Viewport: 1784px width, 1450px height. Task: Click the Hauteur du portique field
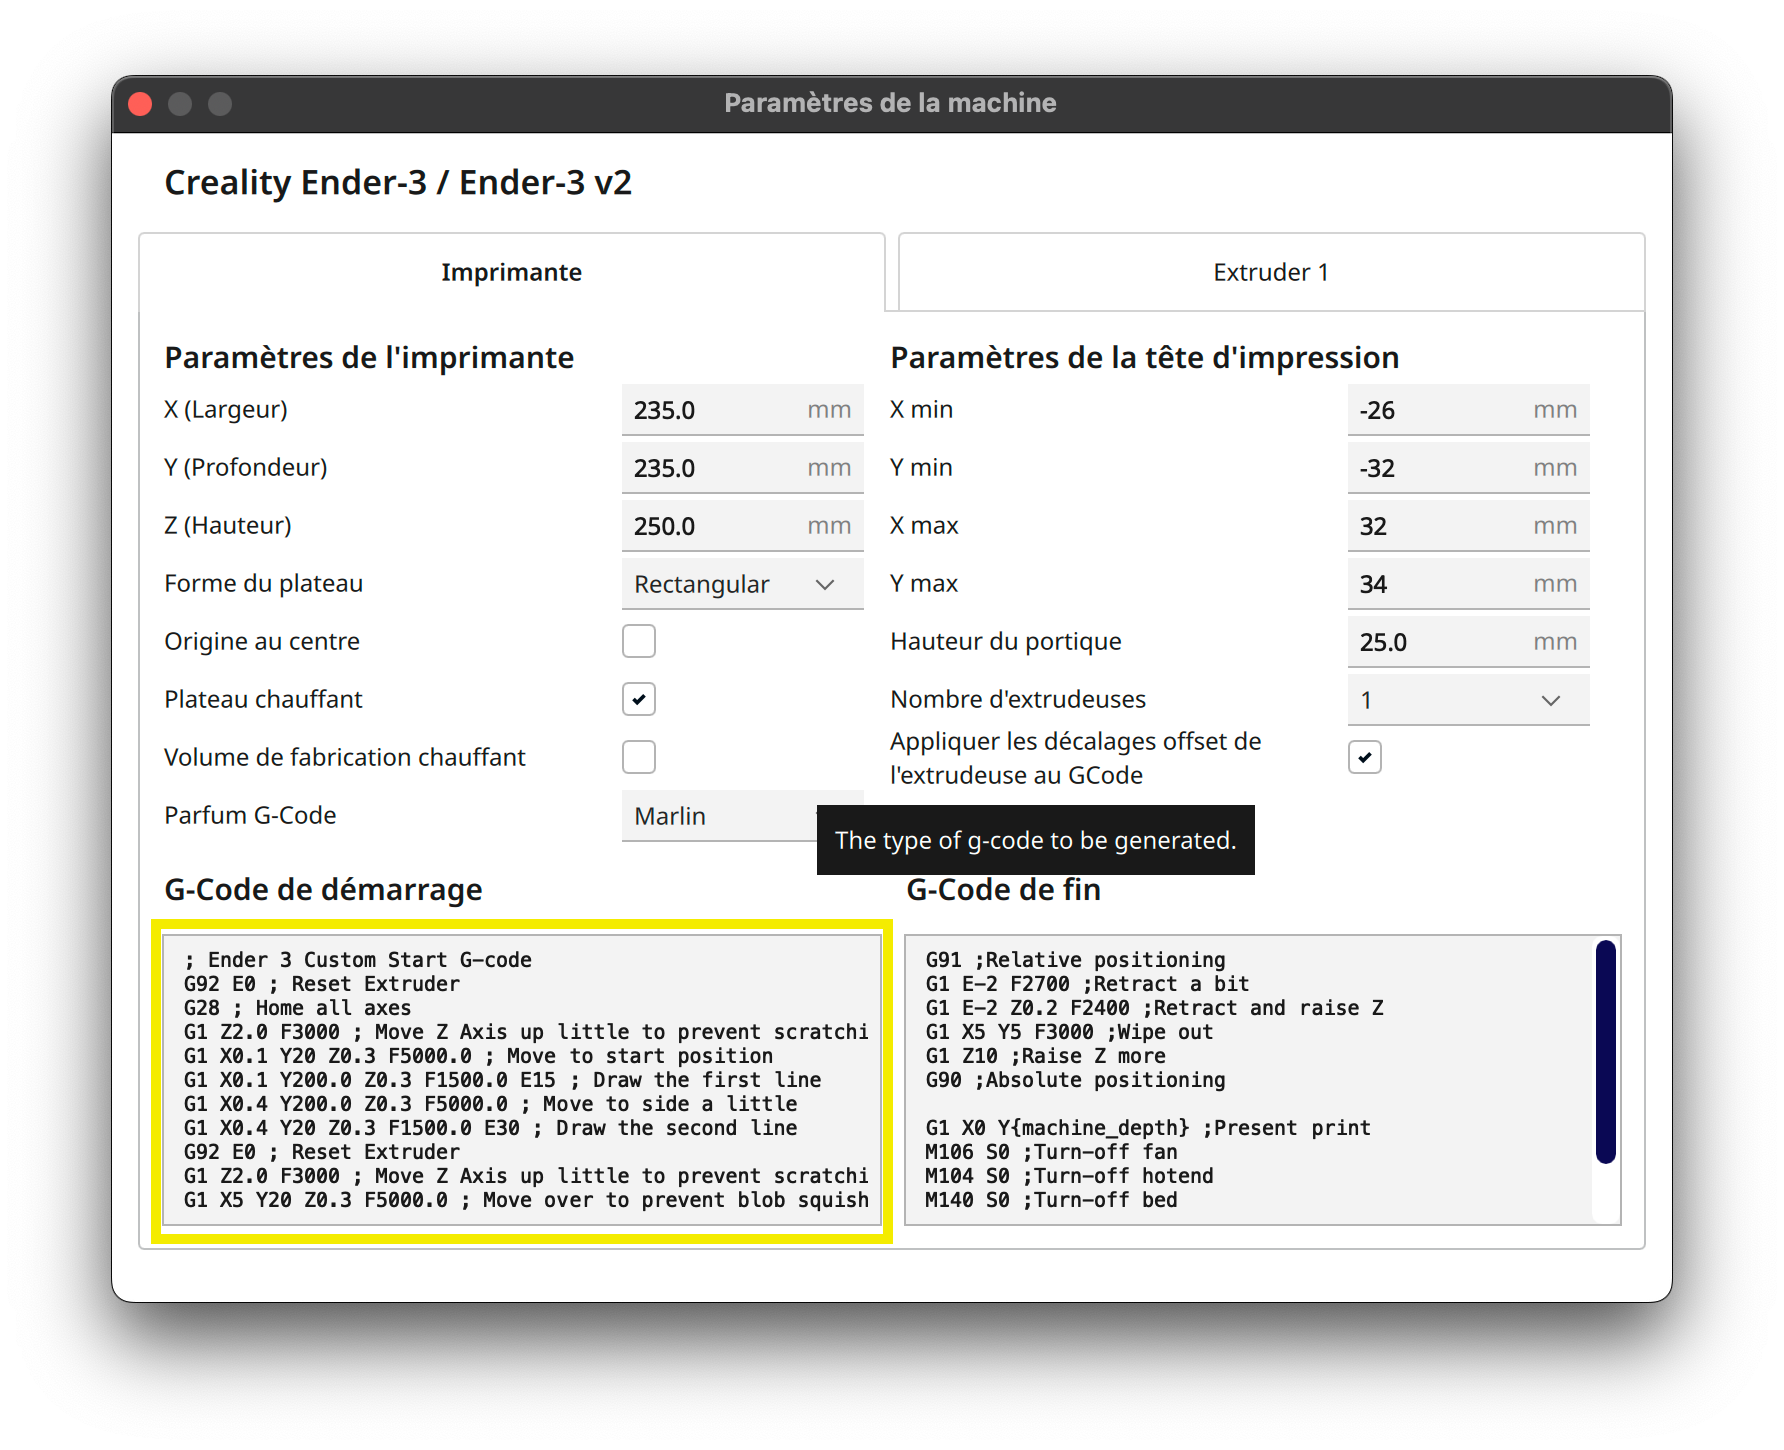1468,642
